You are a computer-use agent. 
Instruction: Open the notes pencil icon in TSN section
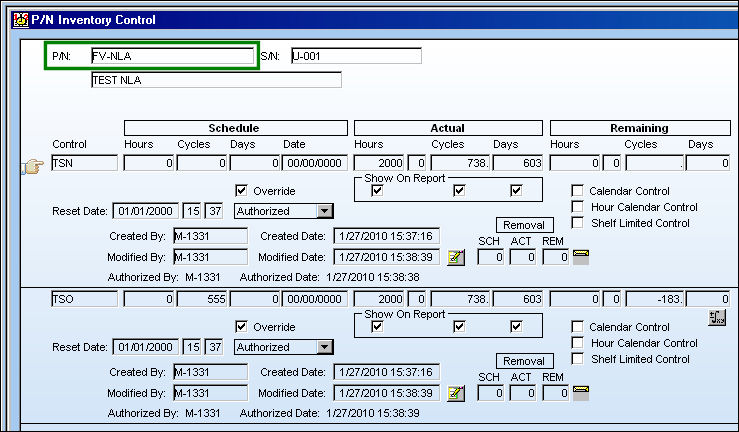point(456,257)
